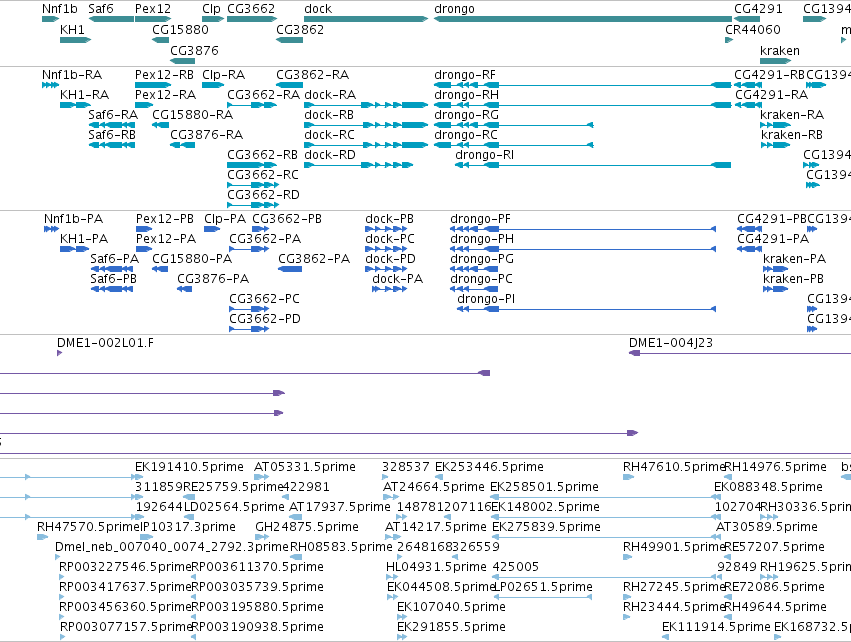Click the drongo-PF protein feature
The height and width of the screenshot is (642, 851).
583,229
